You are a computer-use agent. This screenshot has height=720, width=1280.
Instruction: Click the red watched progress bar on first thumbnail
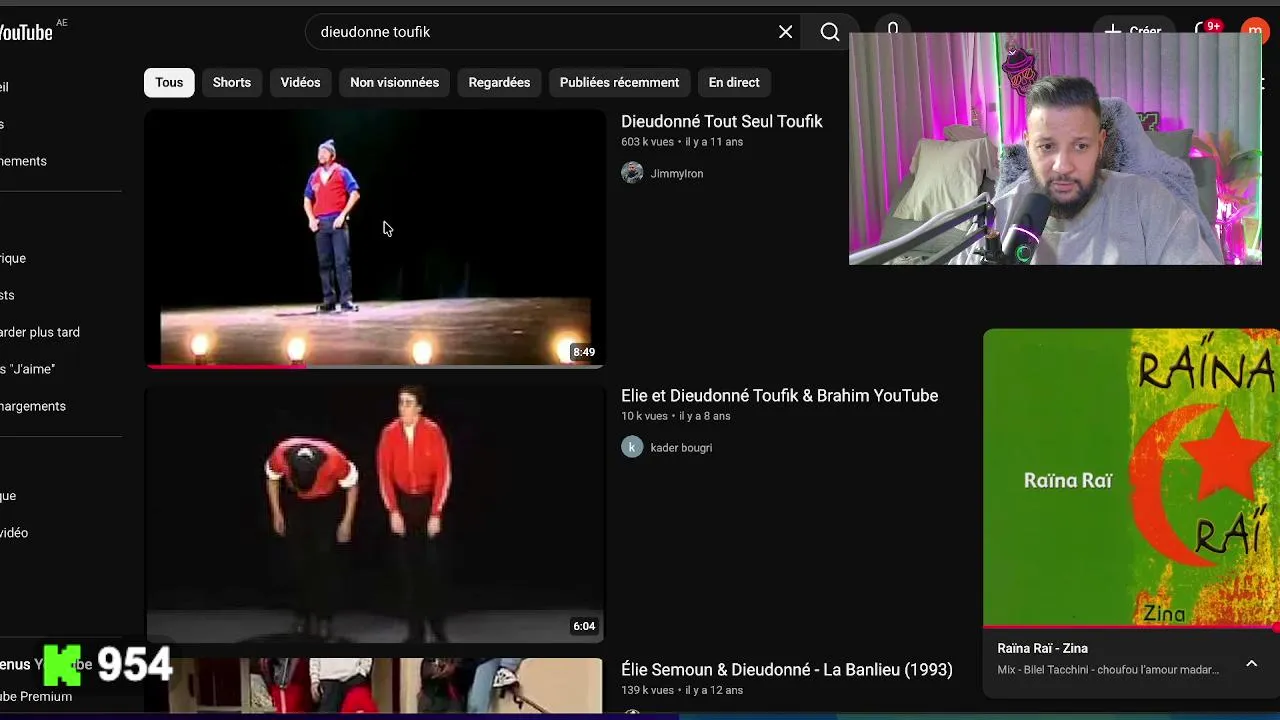[x=227, y=366]
